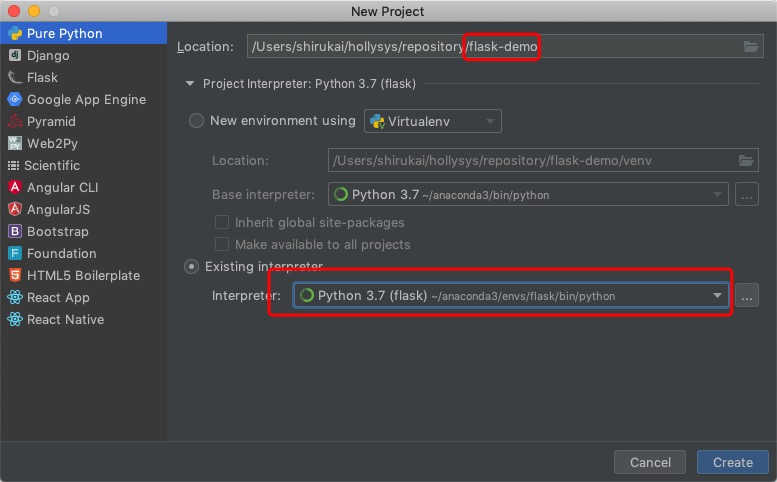Choose HTML5 Boilerplate project type
Screen dimensions: 777x482
[83, 275]
